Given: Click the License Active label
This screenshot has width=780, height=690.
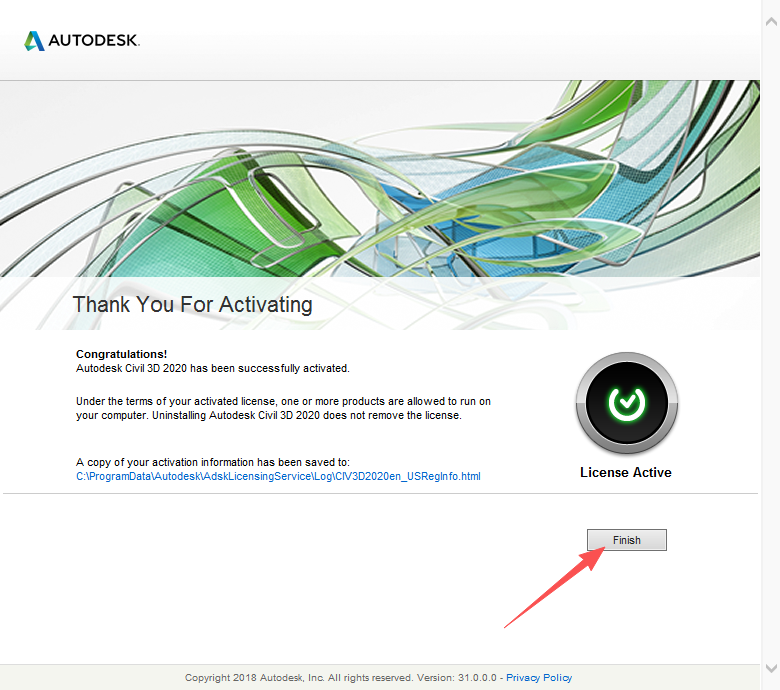Looking at the screenshot, I should tap(626, 472).
